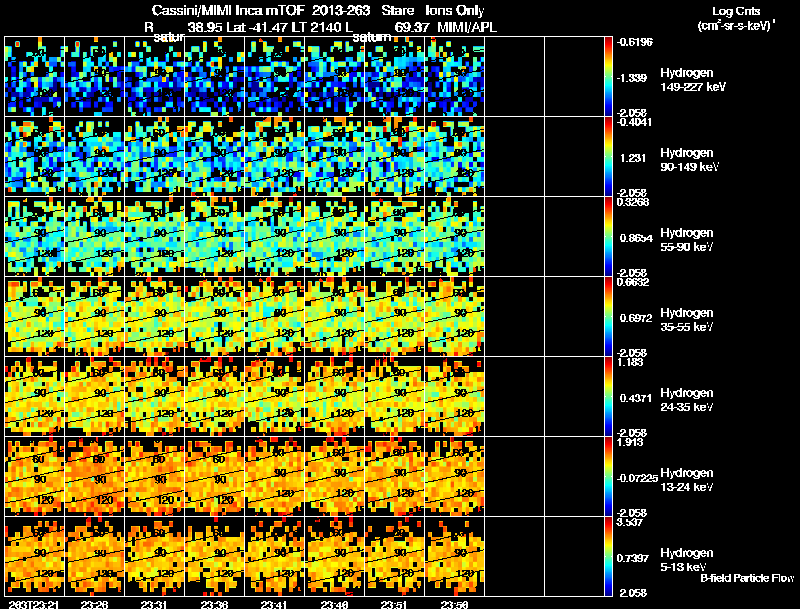This screenshot has height=609, width=800.
Task: Click the '23:31' time label
Action: [154, 605]
